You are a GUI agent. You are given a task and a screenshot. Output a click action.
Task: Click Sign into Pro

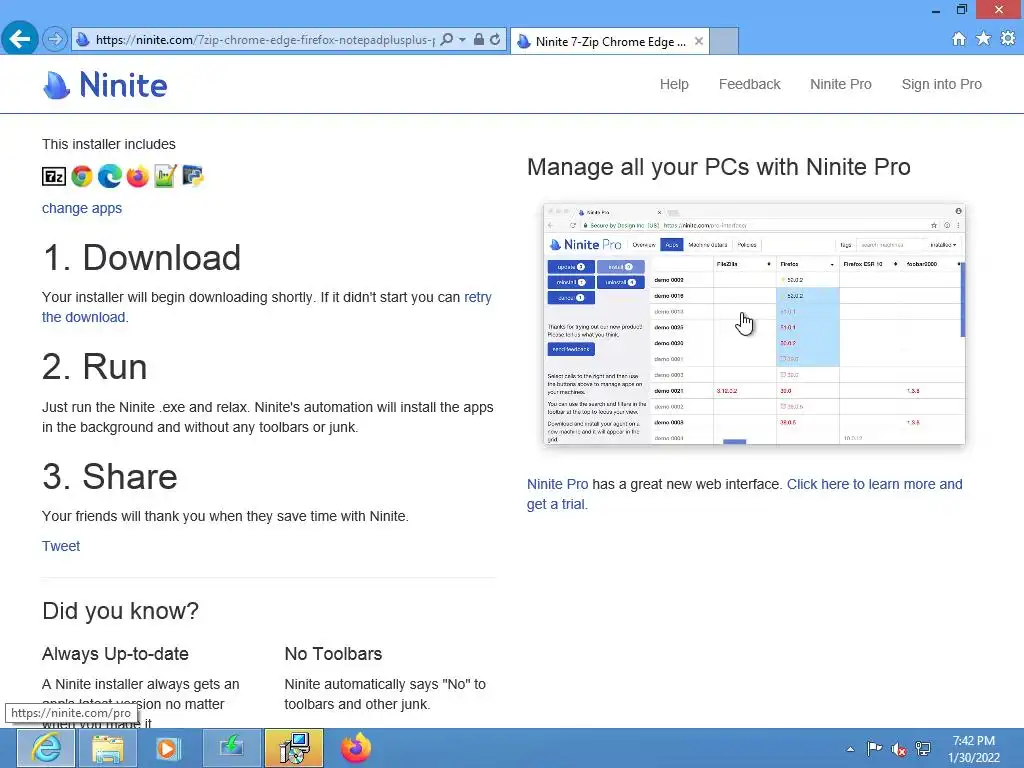click(942, 84)
